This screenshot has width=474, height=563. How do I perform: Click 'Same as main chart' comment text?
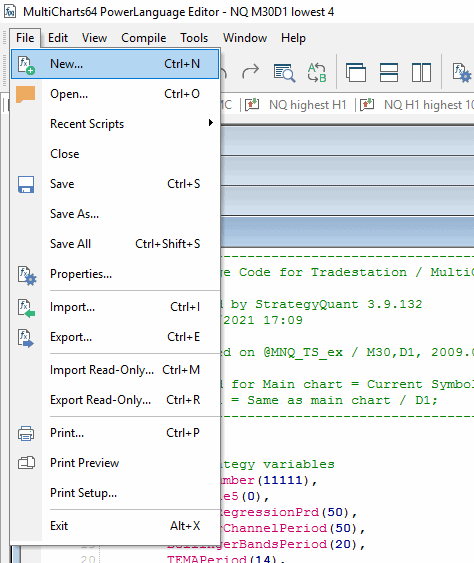point(319,400)
